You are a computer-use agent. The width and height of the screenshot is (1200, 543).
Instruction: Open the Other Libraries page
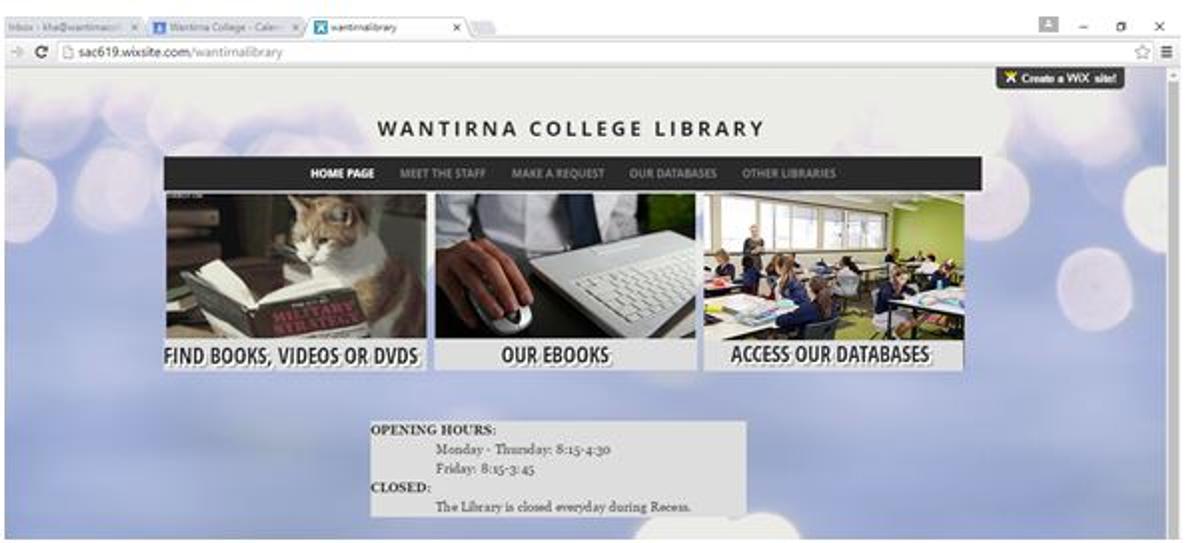[x=789, y=173]
